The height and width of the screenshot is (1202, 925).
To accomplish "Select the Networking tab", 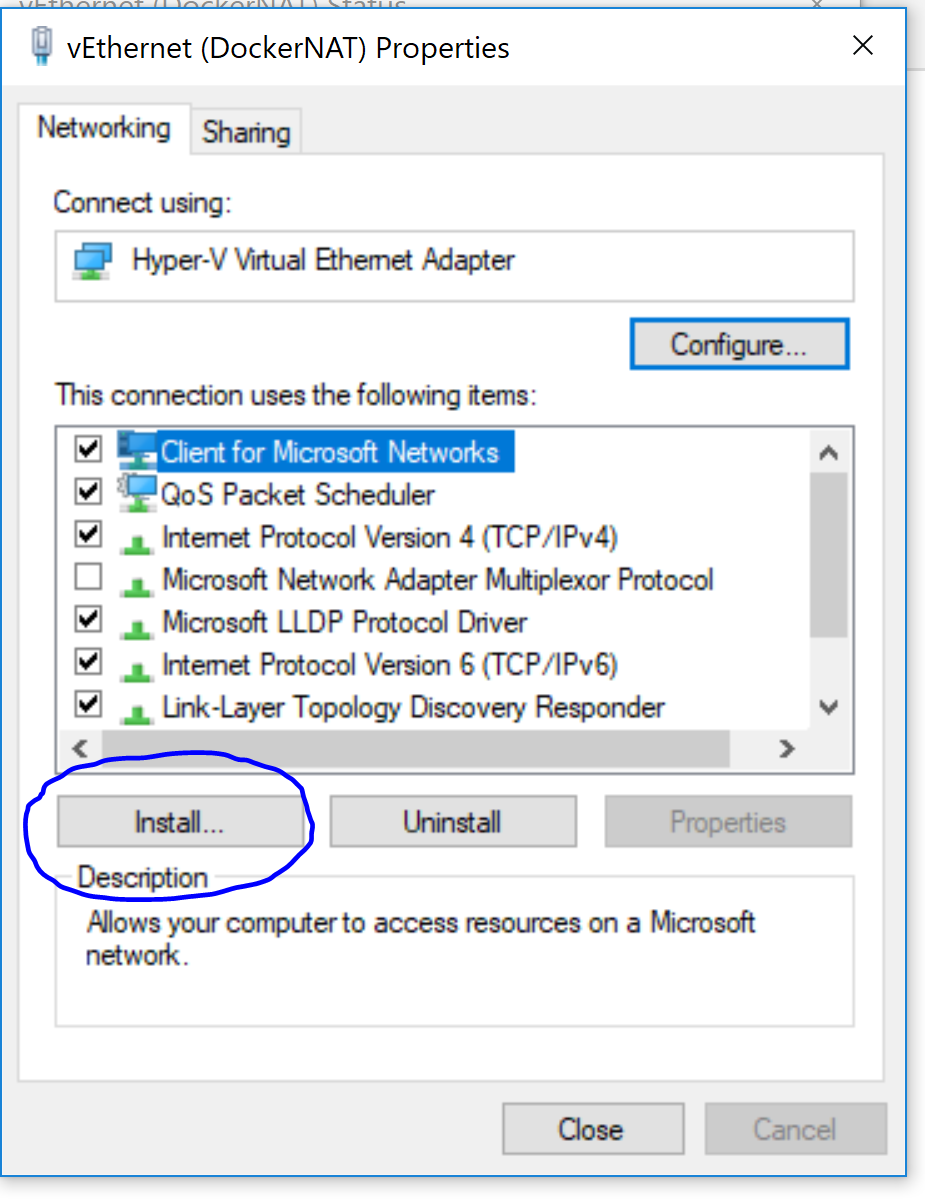I will pos(103,128).
